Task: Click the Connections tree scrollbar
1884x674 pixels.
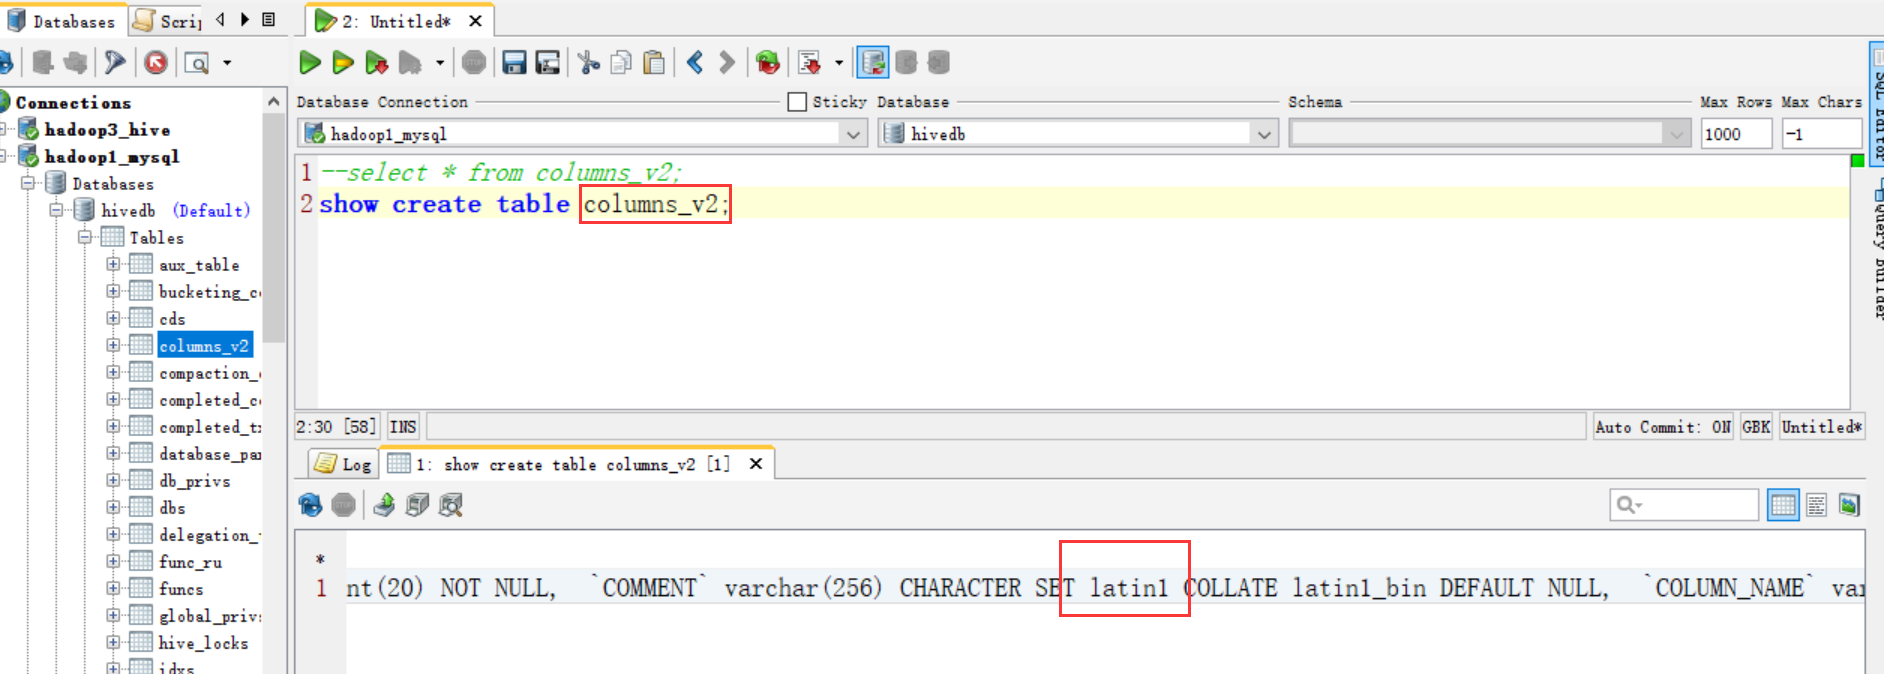Action: point(274,229)
